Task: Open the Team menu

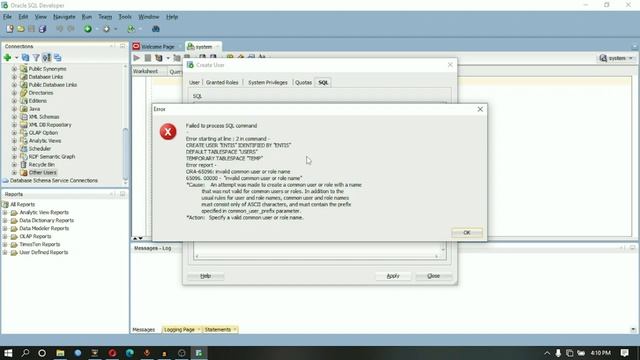Action: pyautogui.click(x=105, y=17)
